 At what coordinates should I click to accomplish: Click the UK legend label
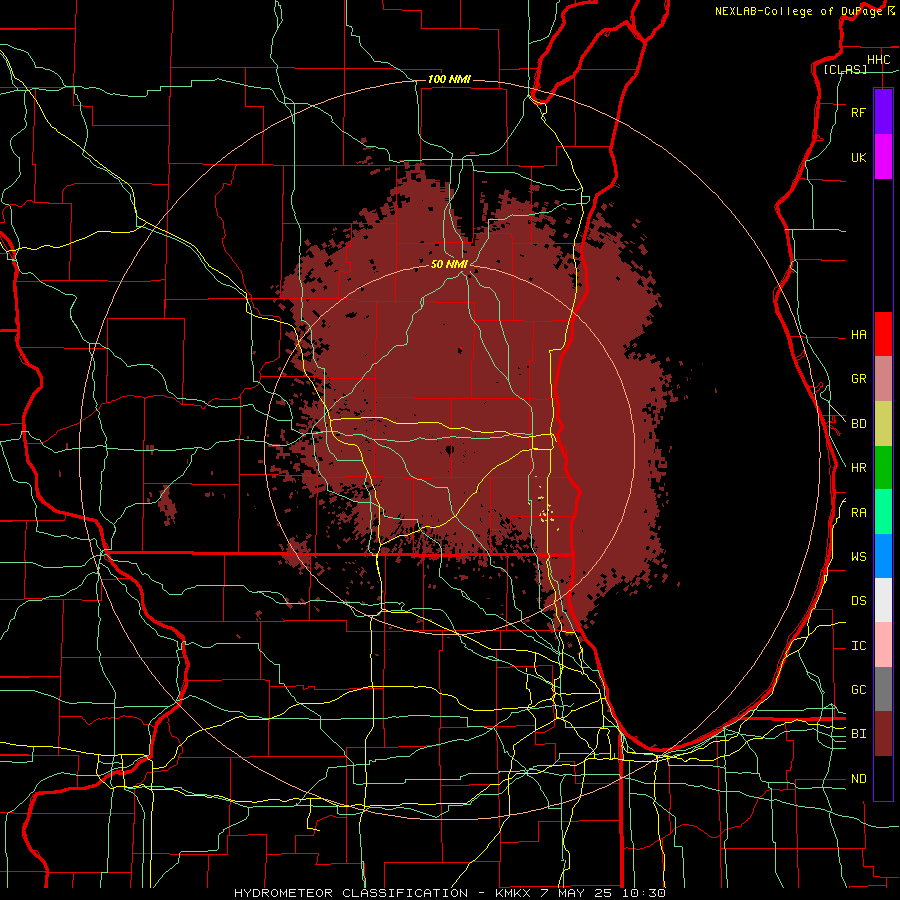click(x=858, y=157)
